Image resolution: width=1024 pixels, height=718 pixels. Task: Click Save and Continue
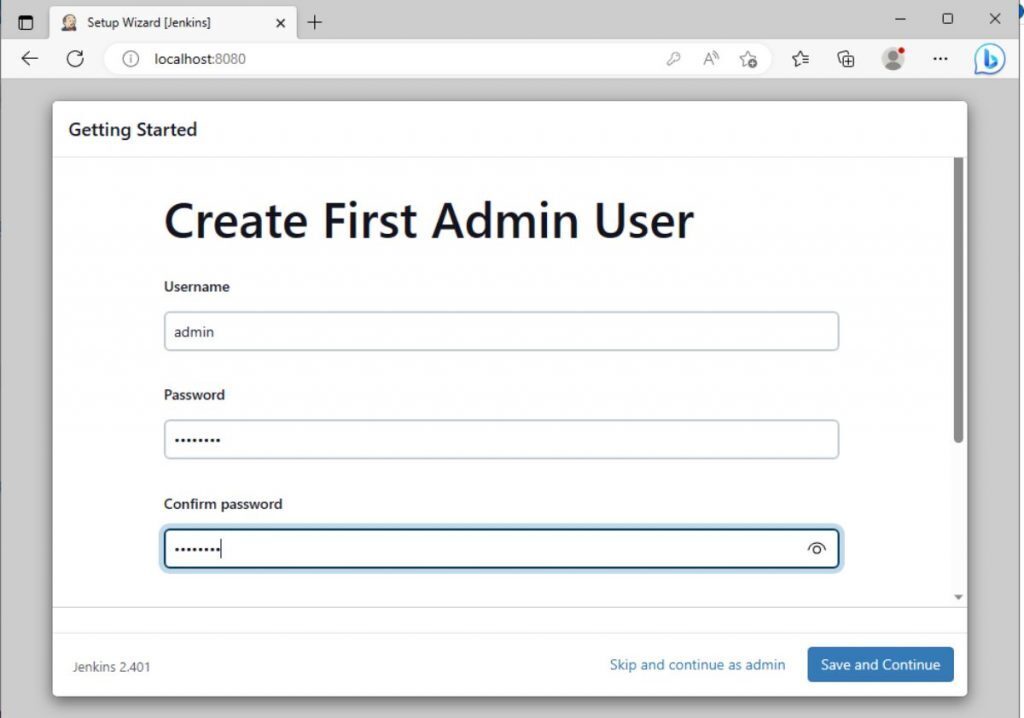(880, 664)
